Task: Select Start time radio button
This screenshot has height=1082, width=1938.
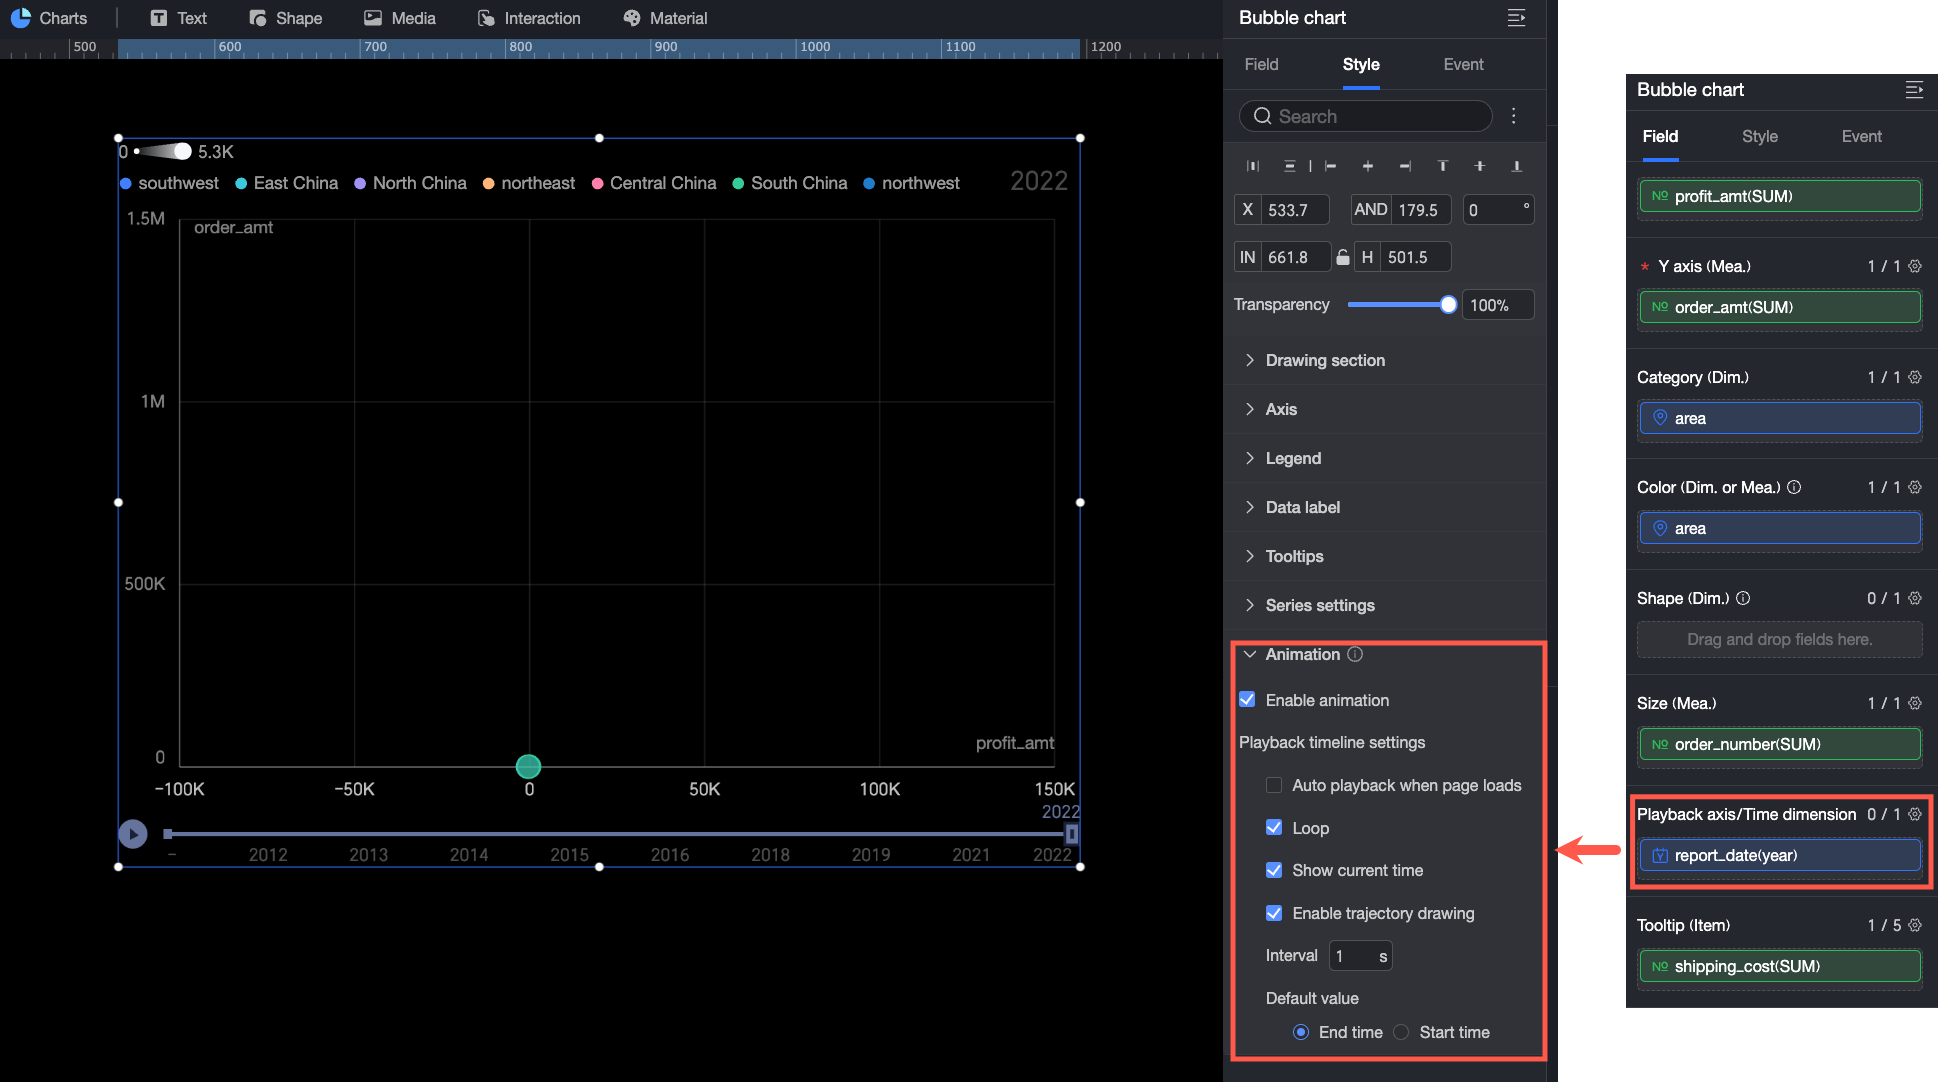Action: (x=1401, y=1032)
